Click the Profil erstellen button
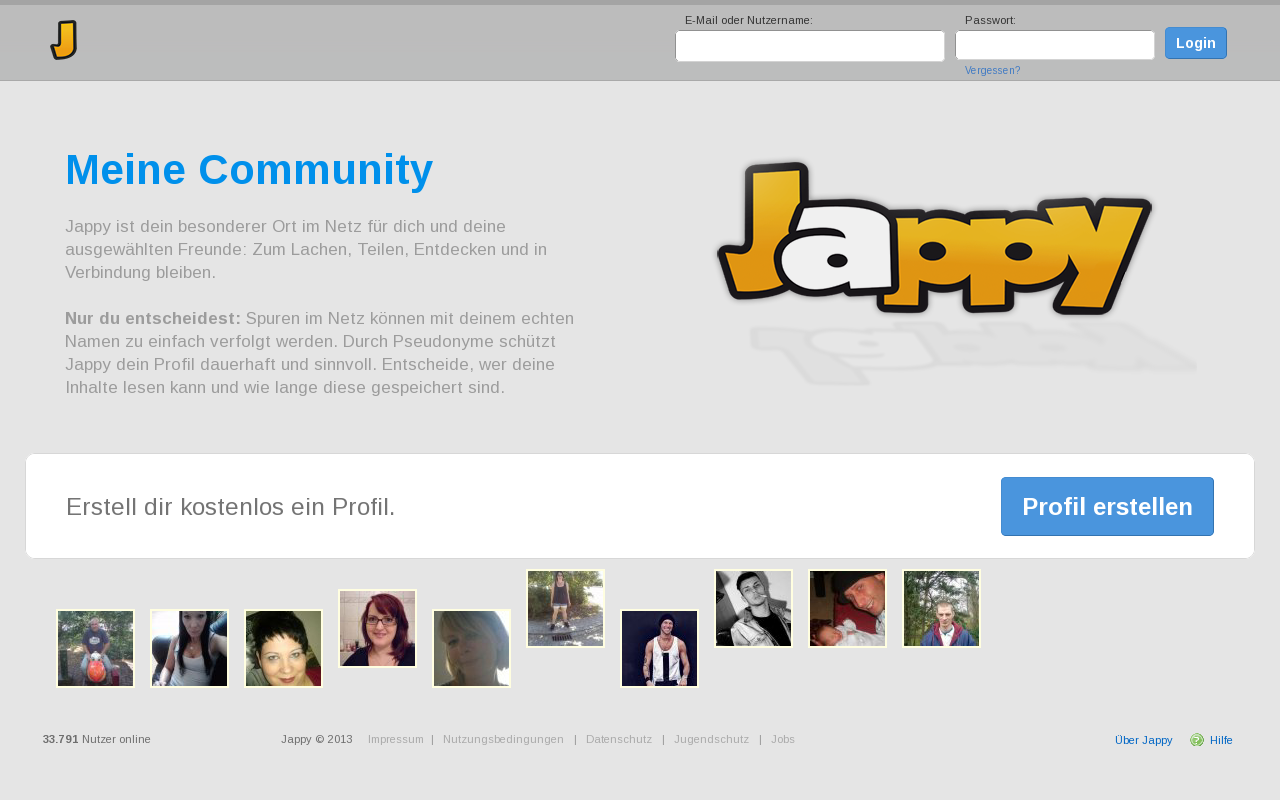 (1107, 506)
